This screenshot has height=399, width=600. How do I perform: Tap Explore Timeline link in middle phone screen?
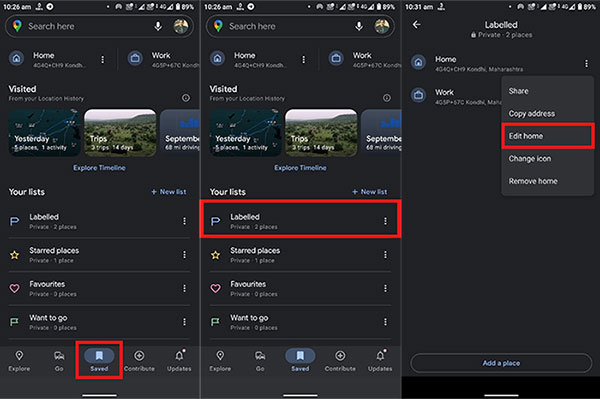pos(300,168)
